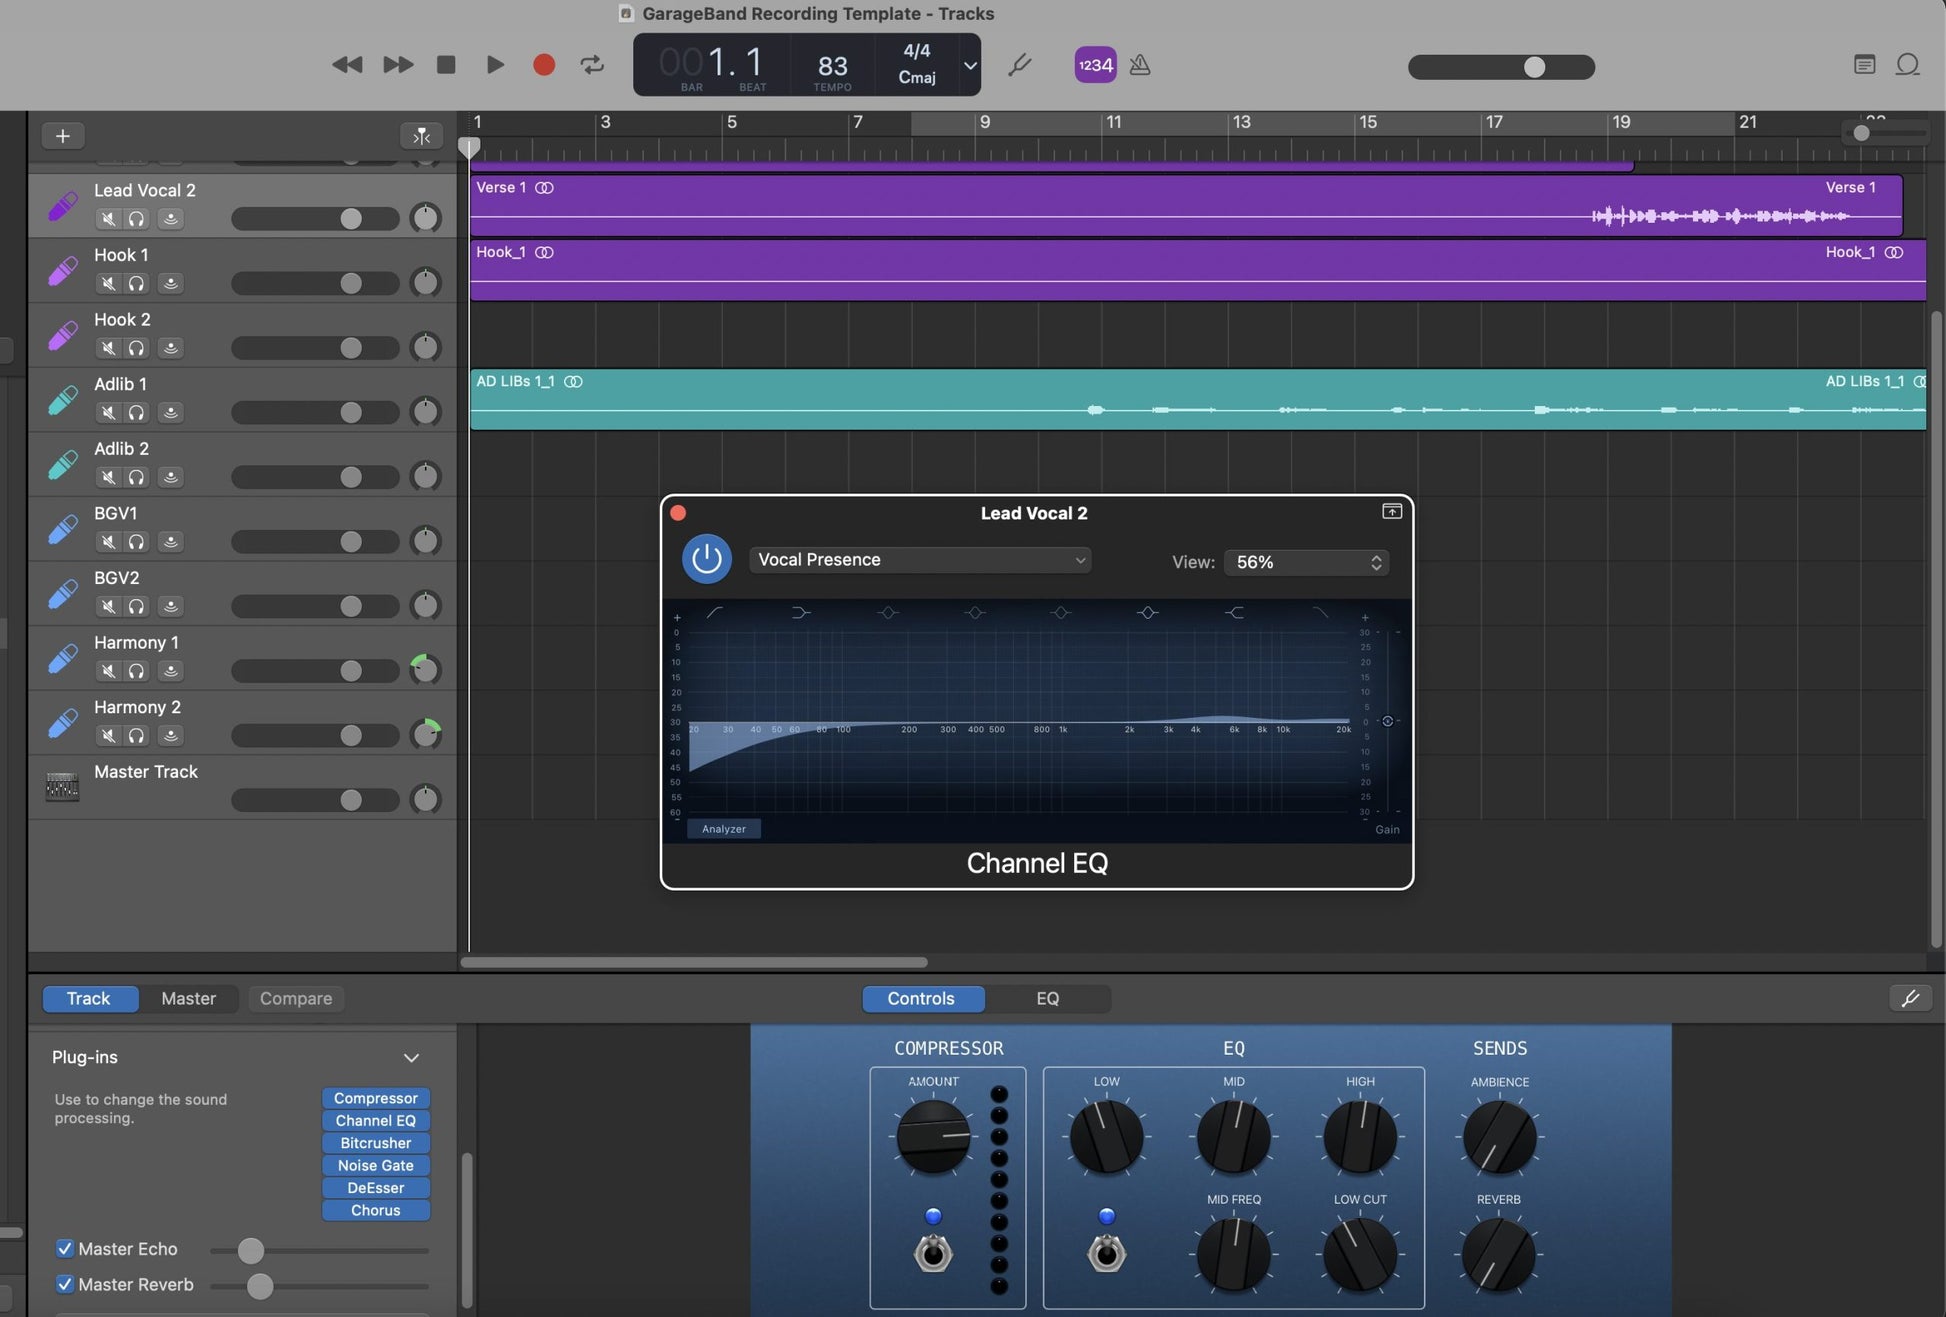Switch to the Master tab

click(x=188, y=998)
